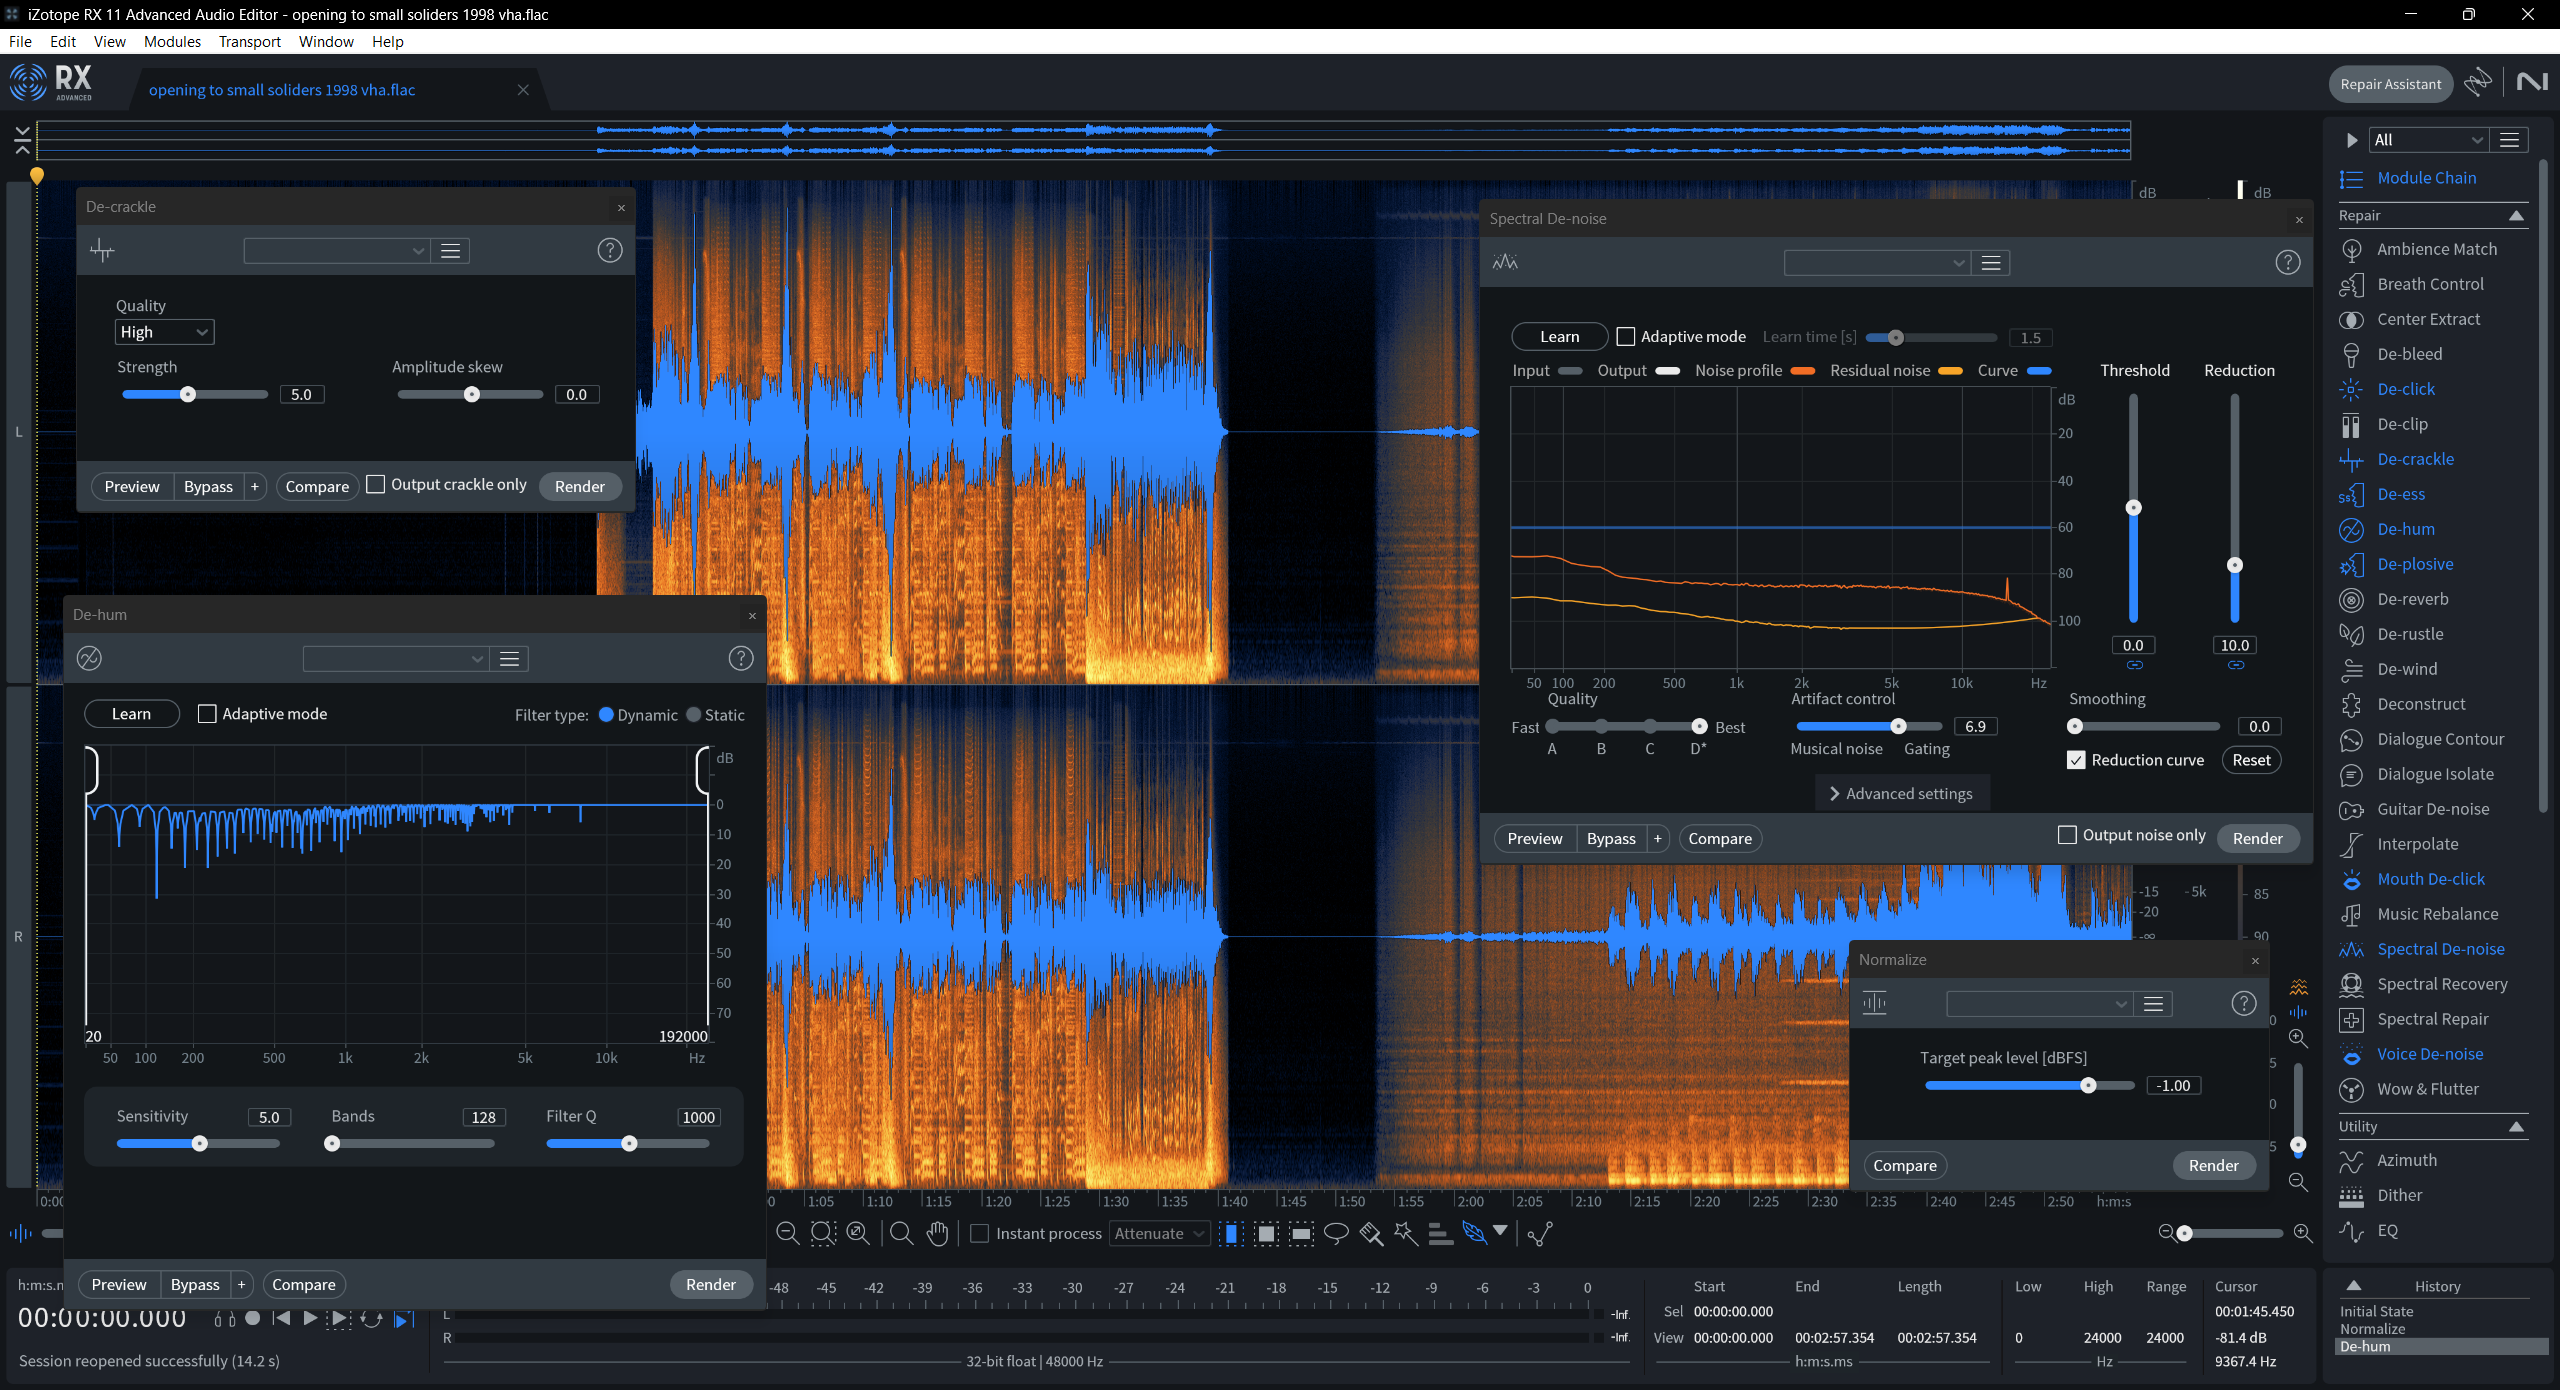Open the Attenuate instant process dropdown
The image size is (2560, 1390).
(x=1159, y=1233)
